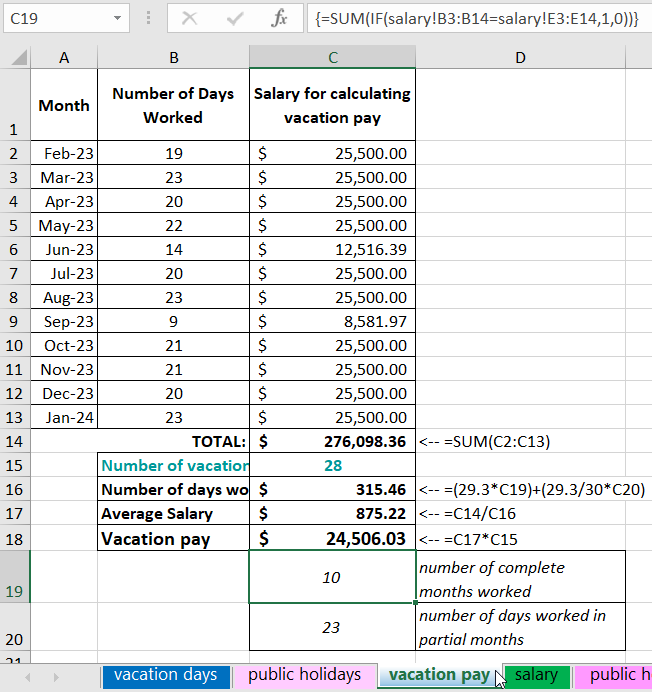
Task: Click the next sheet scroll arrow
Action: pyautogui.click(x=56, y=677)
